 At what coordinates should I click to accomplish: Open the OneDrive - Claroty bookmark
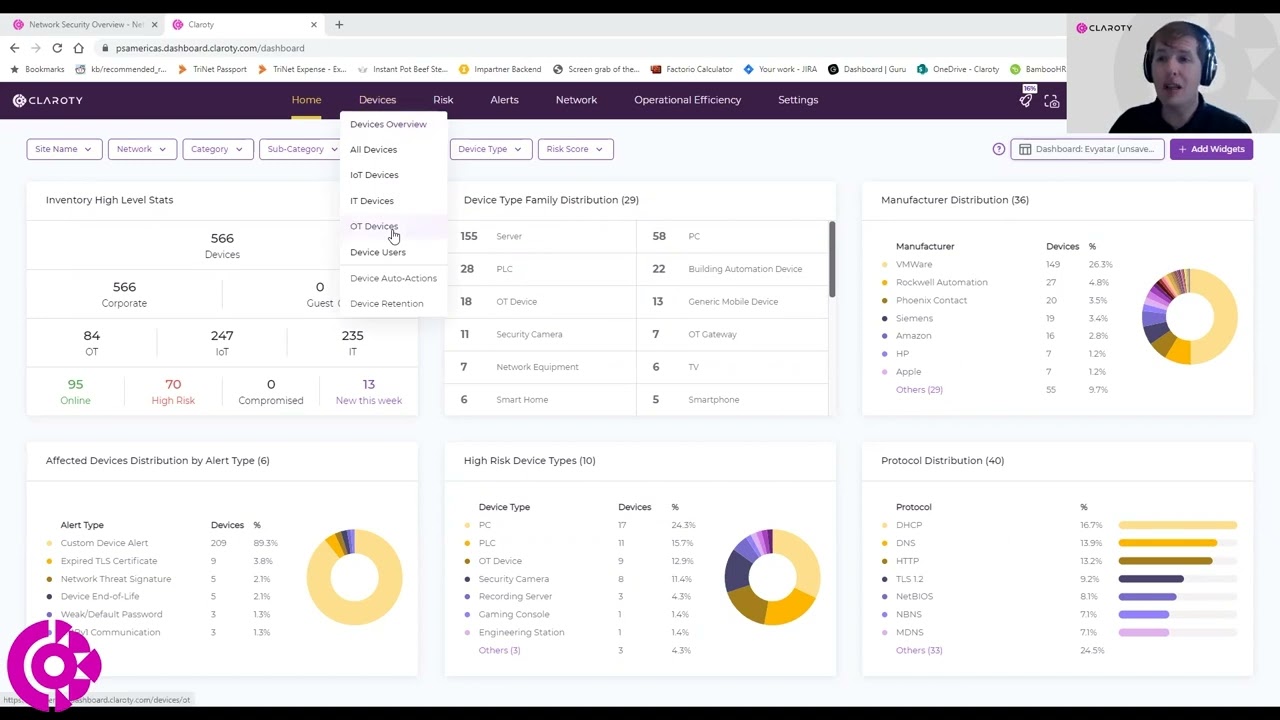957,69
